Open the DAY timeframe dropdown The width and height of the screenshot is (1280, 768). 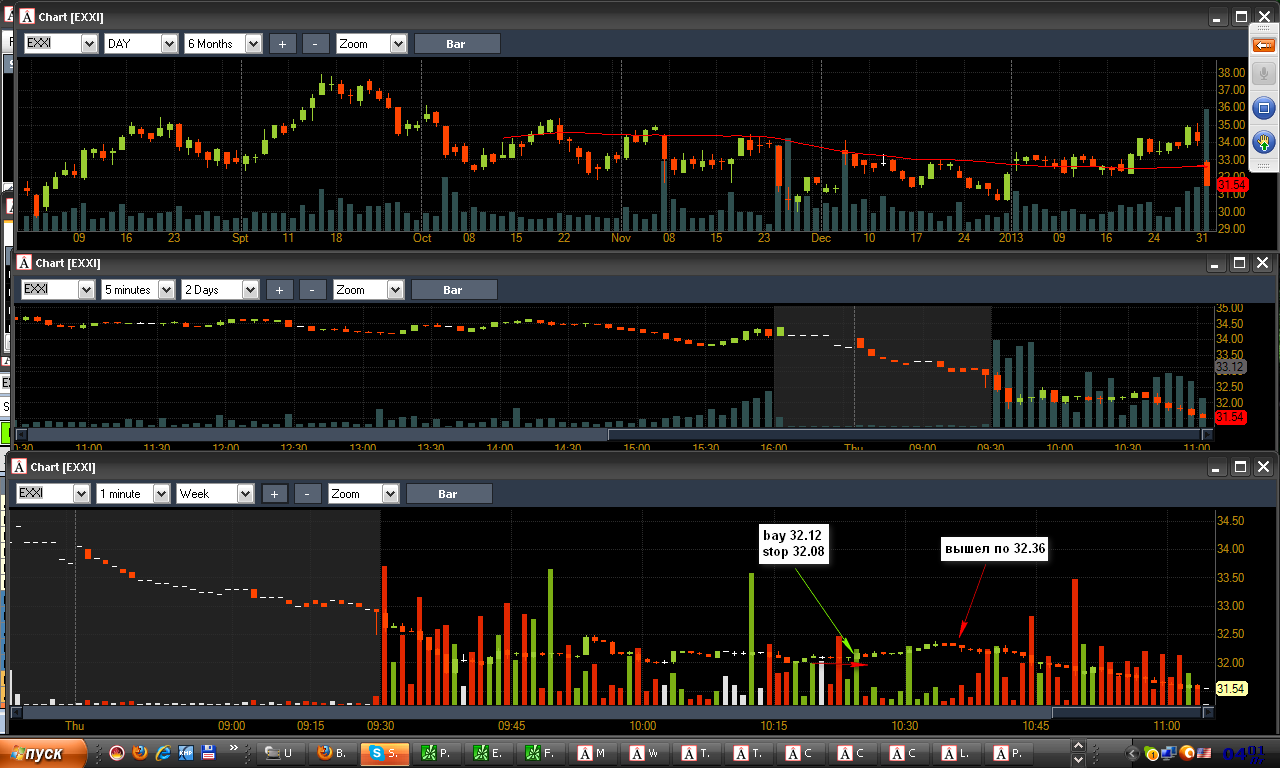click(142, 44)
